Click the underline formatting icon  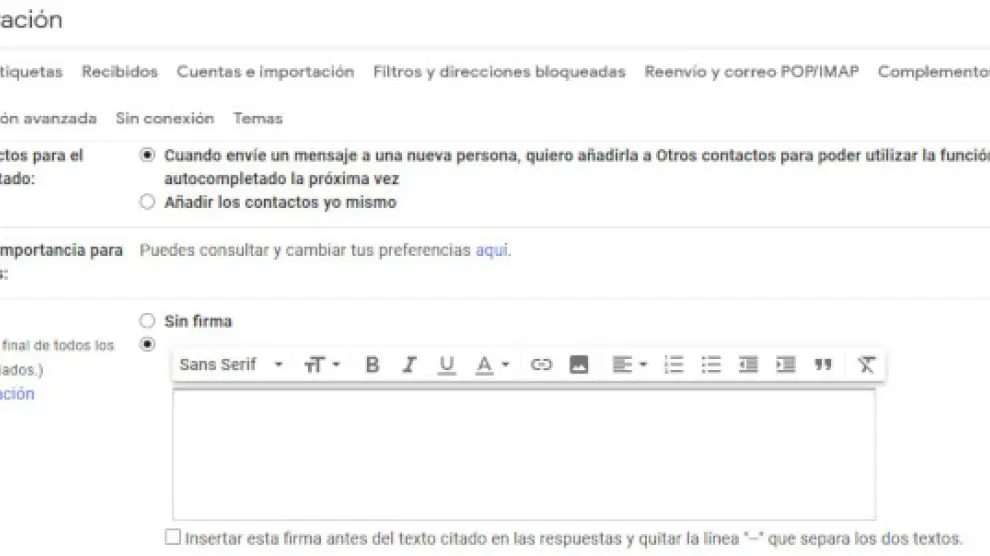click(446, 365)
